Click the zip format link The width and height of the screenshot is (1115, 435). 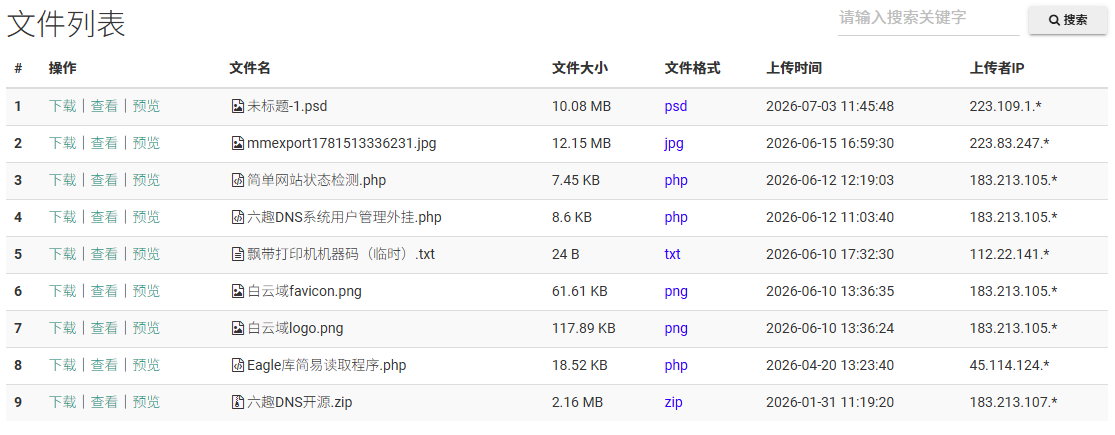point(673,402)
